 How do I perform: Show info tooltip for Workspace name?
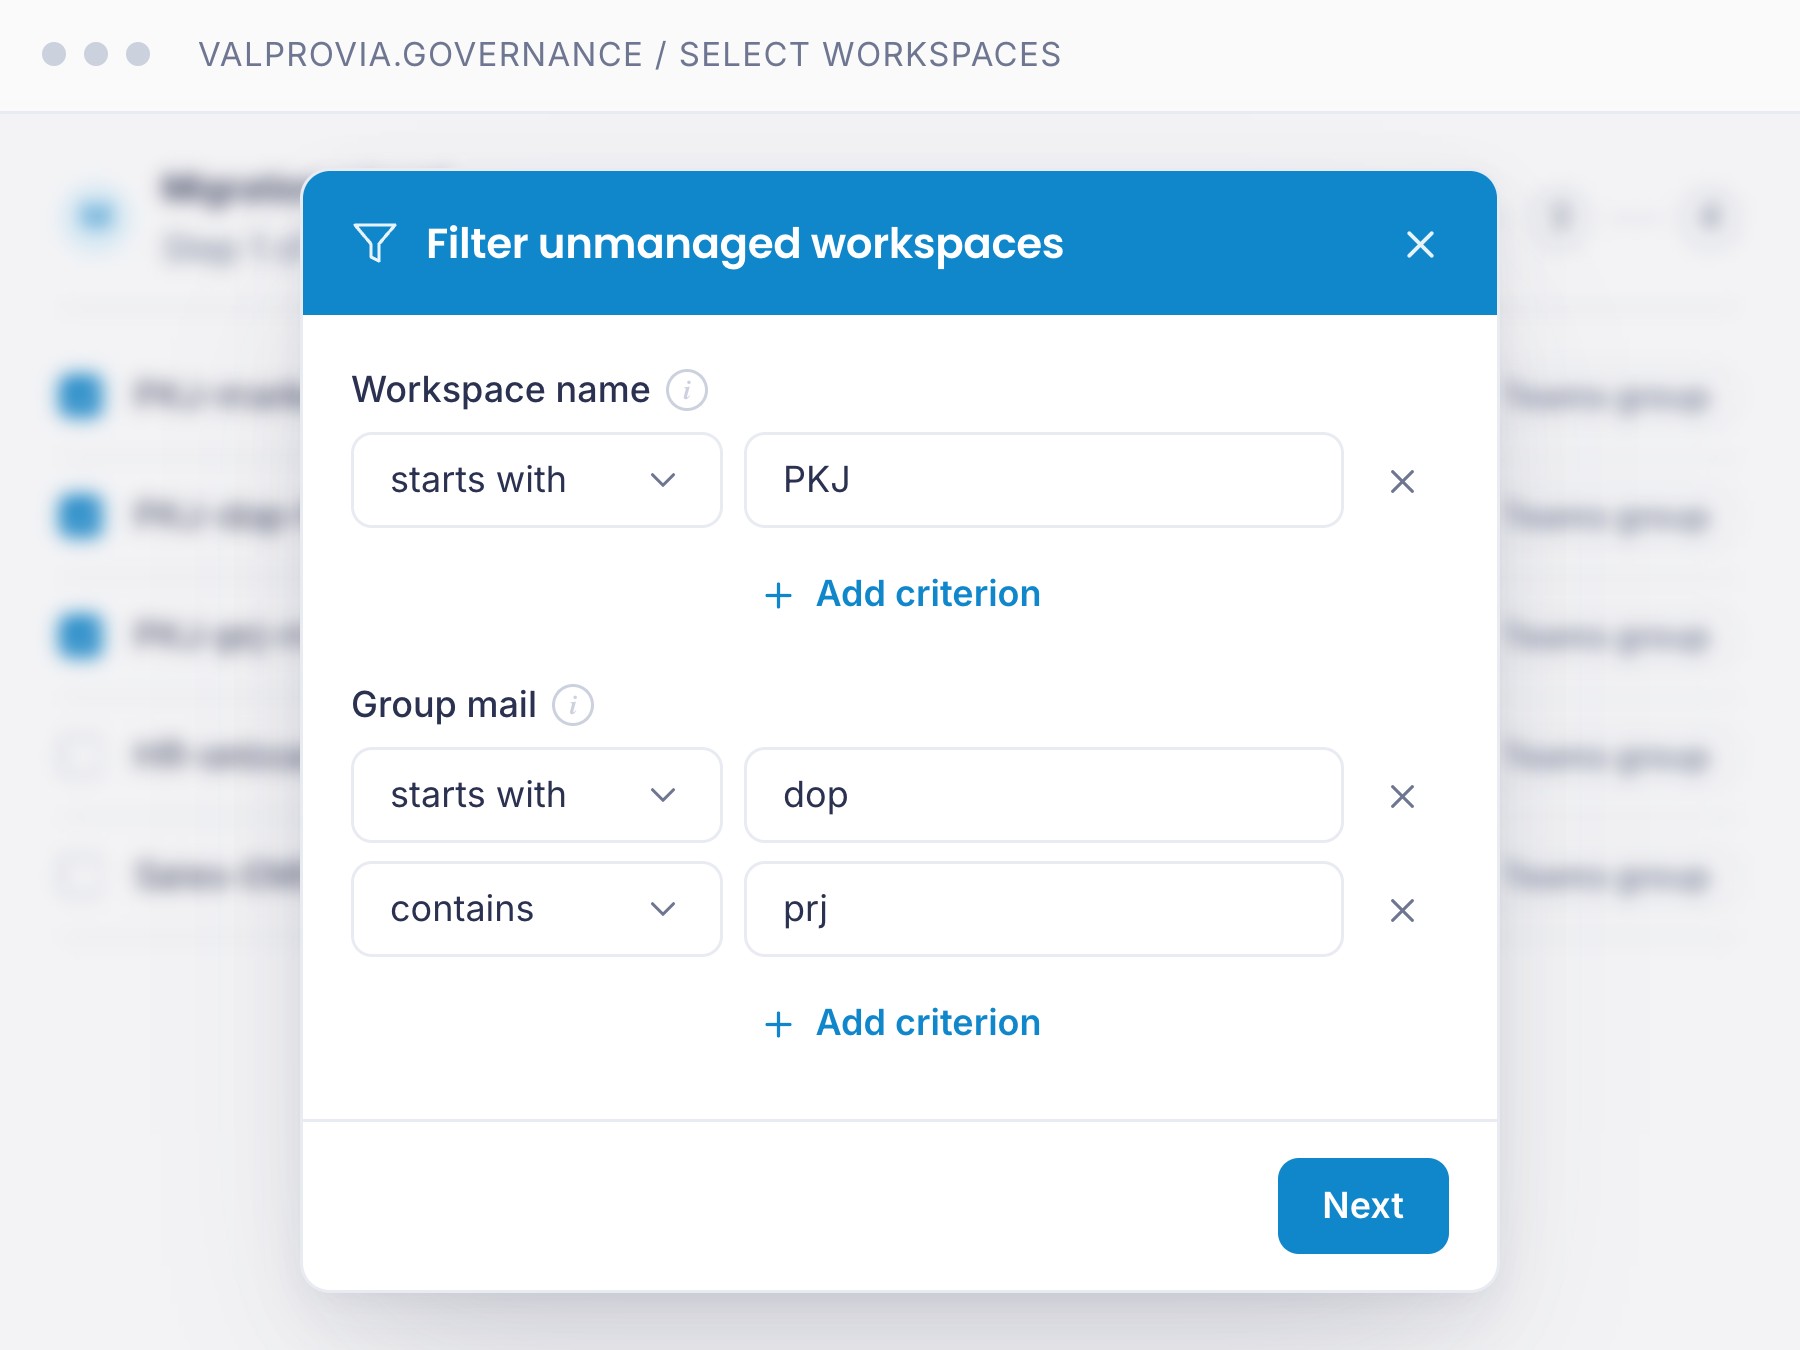coord(687,390)
